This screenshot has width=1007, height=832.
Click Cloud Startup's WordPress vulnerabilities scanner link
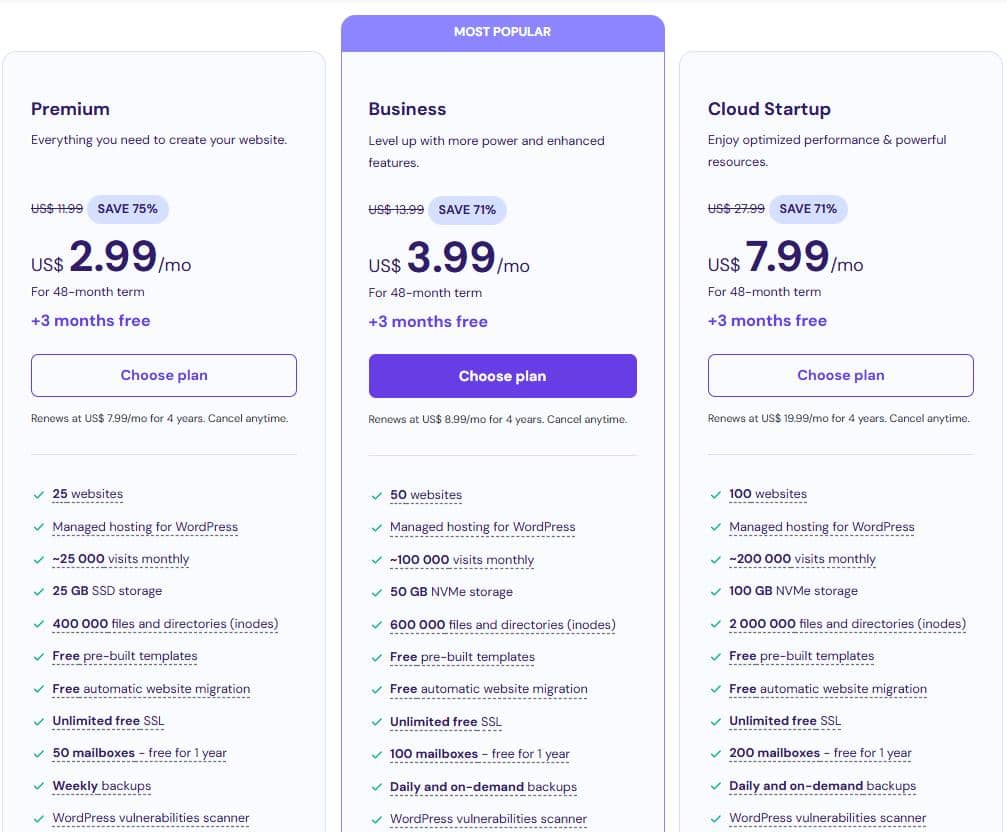(827, 818)
